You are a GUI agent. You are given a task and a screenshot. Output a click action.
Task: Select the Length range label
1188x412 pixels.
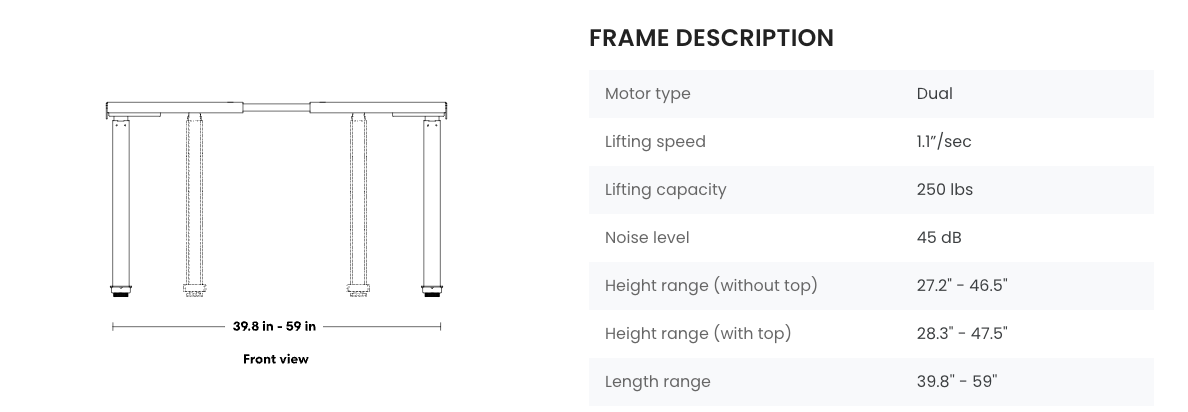coord(657,382)
